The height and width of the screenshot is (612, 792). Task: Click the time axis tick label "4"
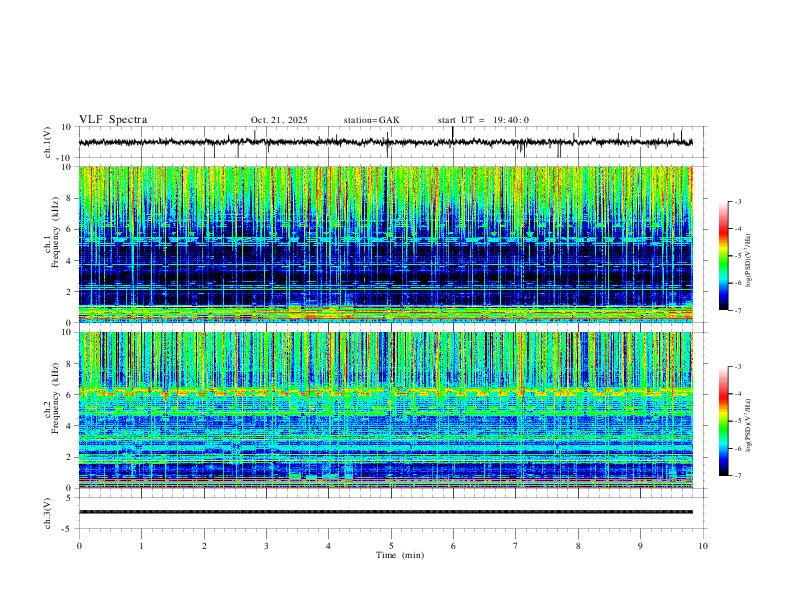(x=328, y=546)
